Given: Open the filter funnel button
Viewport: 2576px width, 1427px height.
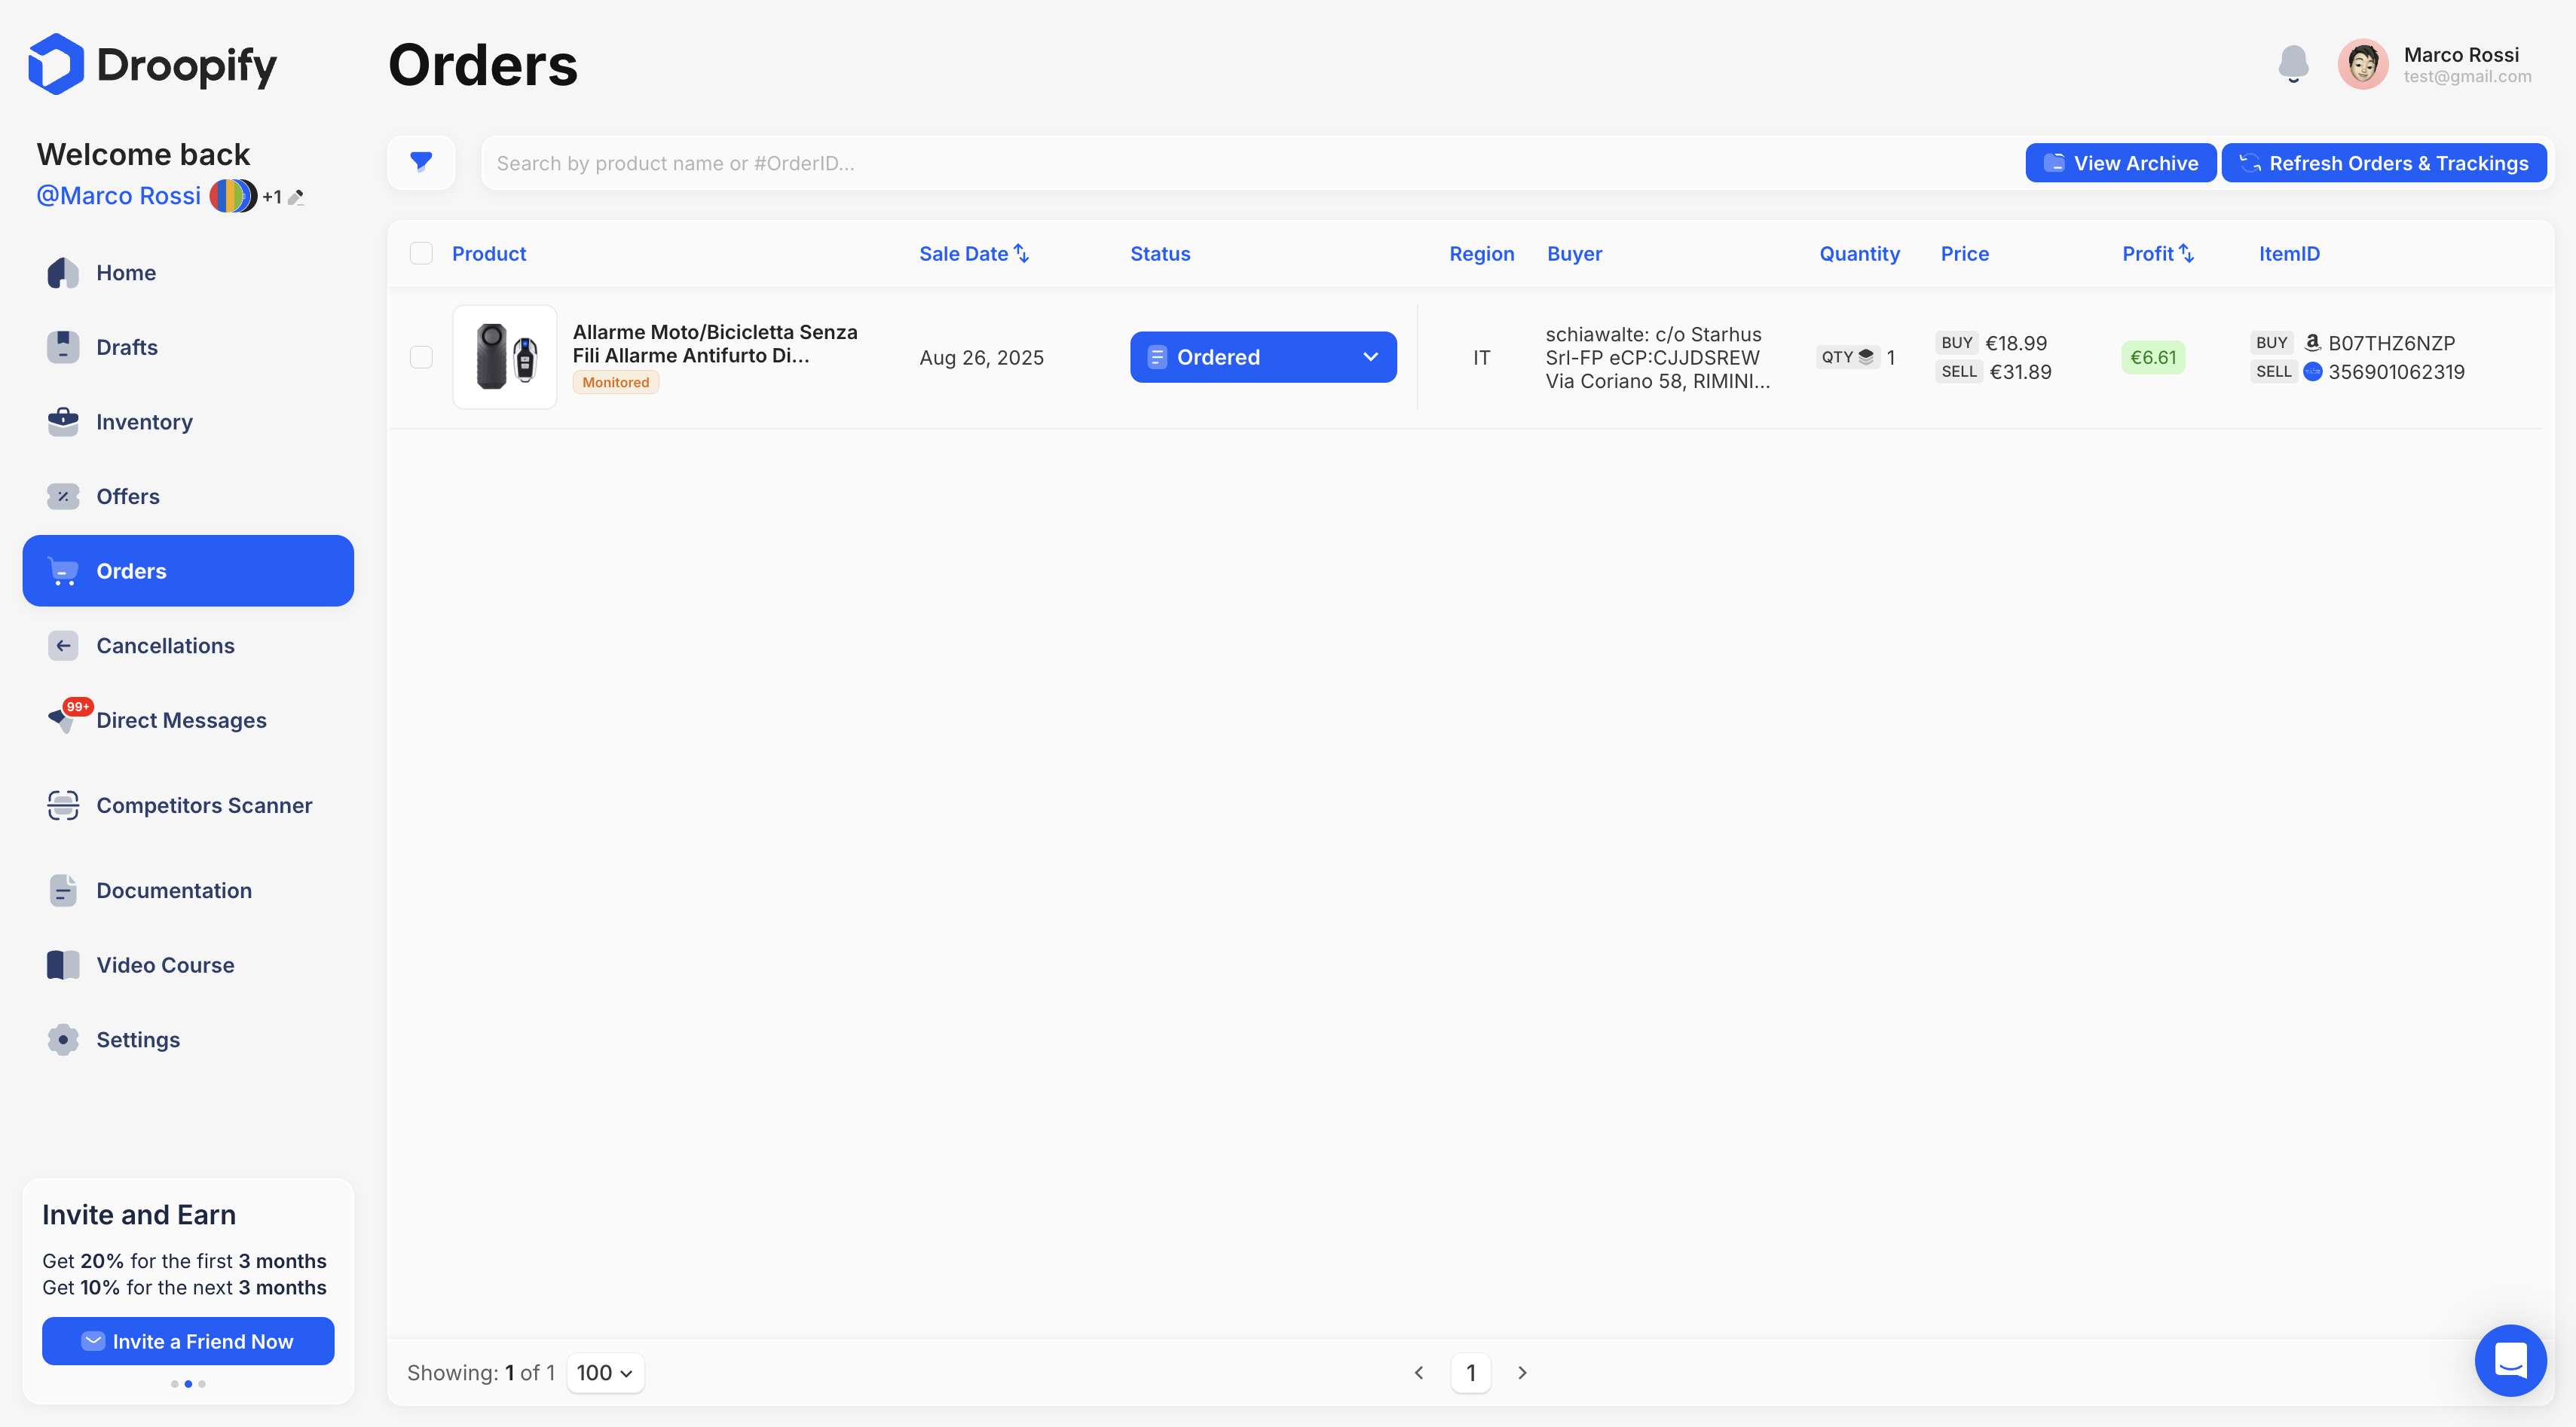Looking at the screenshot, I should point(421,162).
